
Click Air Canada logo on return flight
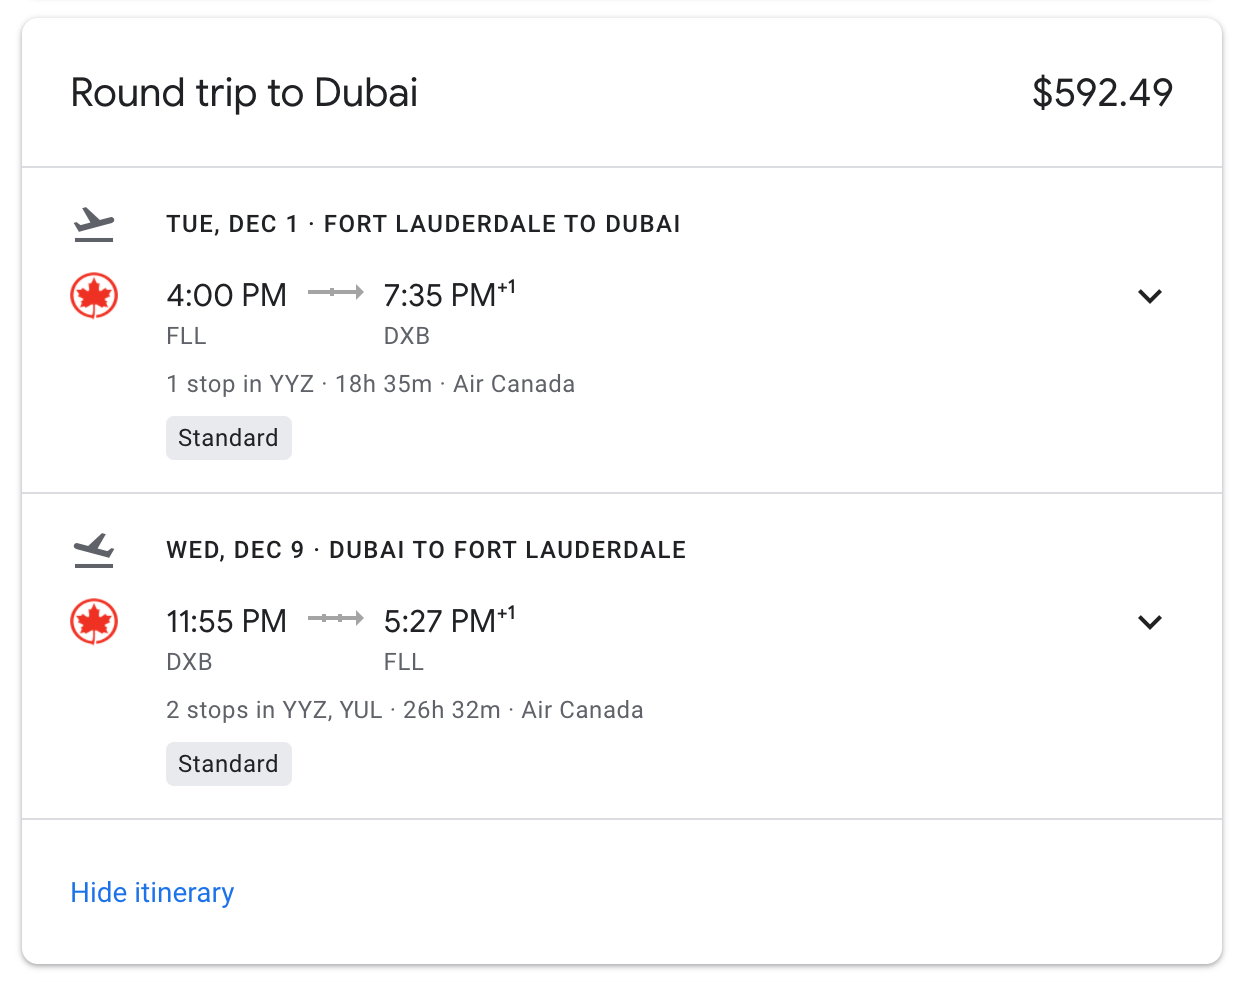(94, 622)
